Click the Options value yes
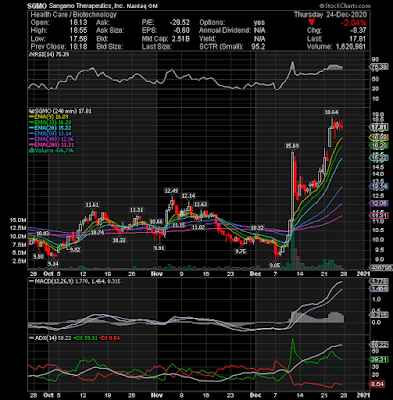The width and height of the screenshot is (393, 400). (259, 23)
